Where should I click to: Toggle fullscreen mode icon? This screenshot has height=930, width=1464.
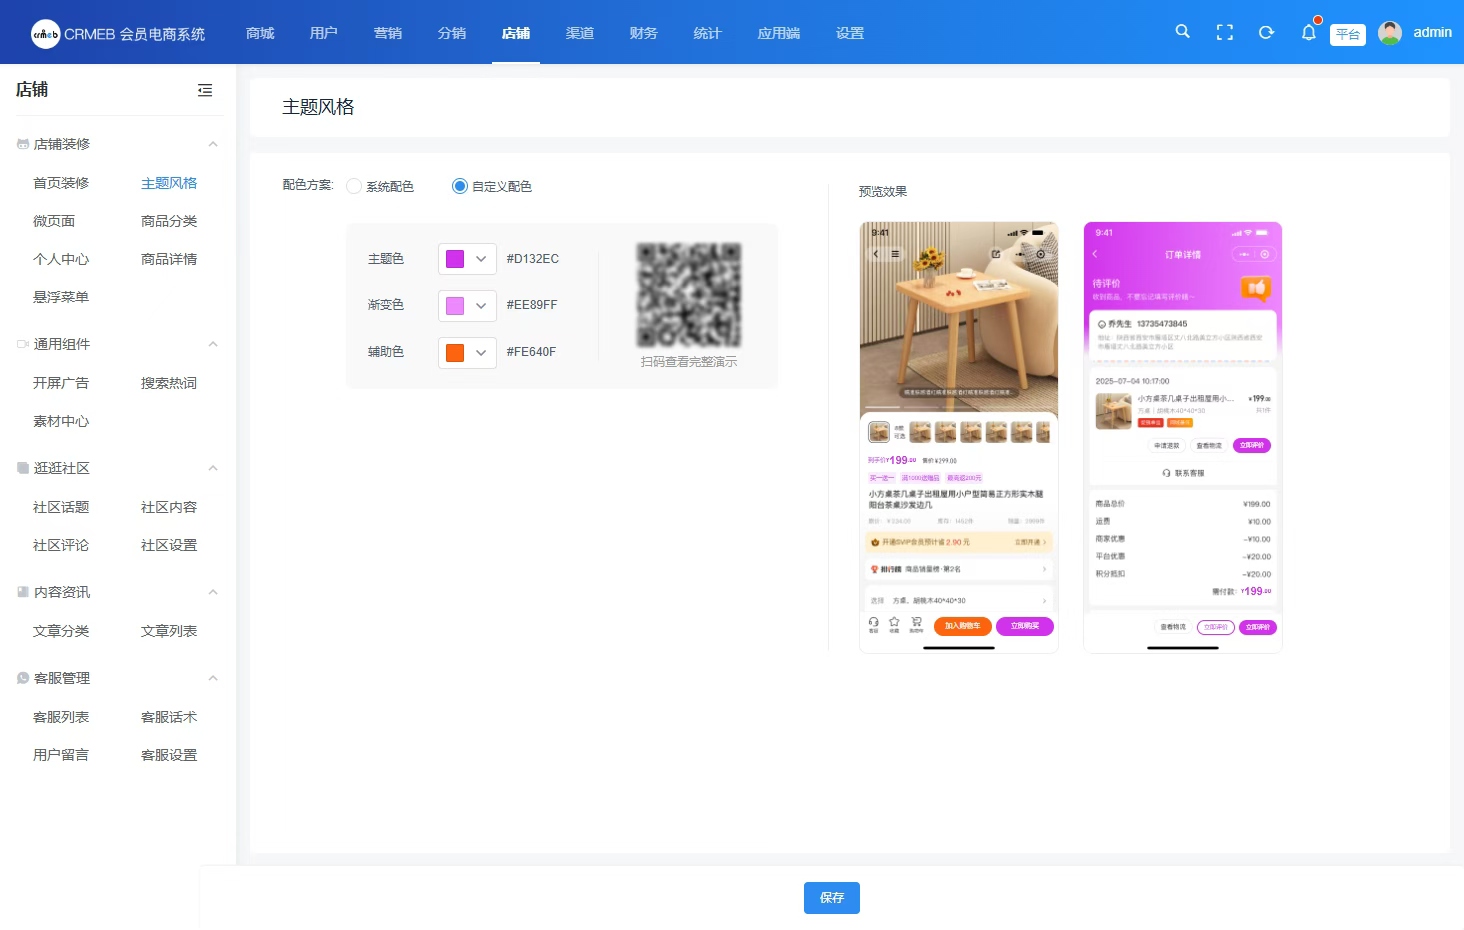[1224, 33]
